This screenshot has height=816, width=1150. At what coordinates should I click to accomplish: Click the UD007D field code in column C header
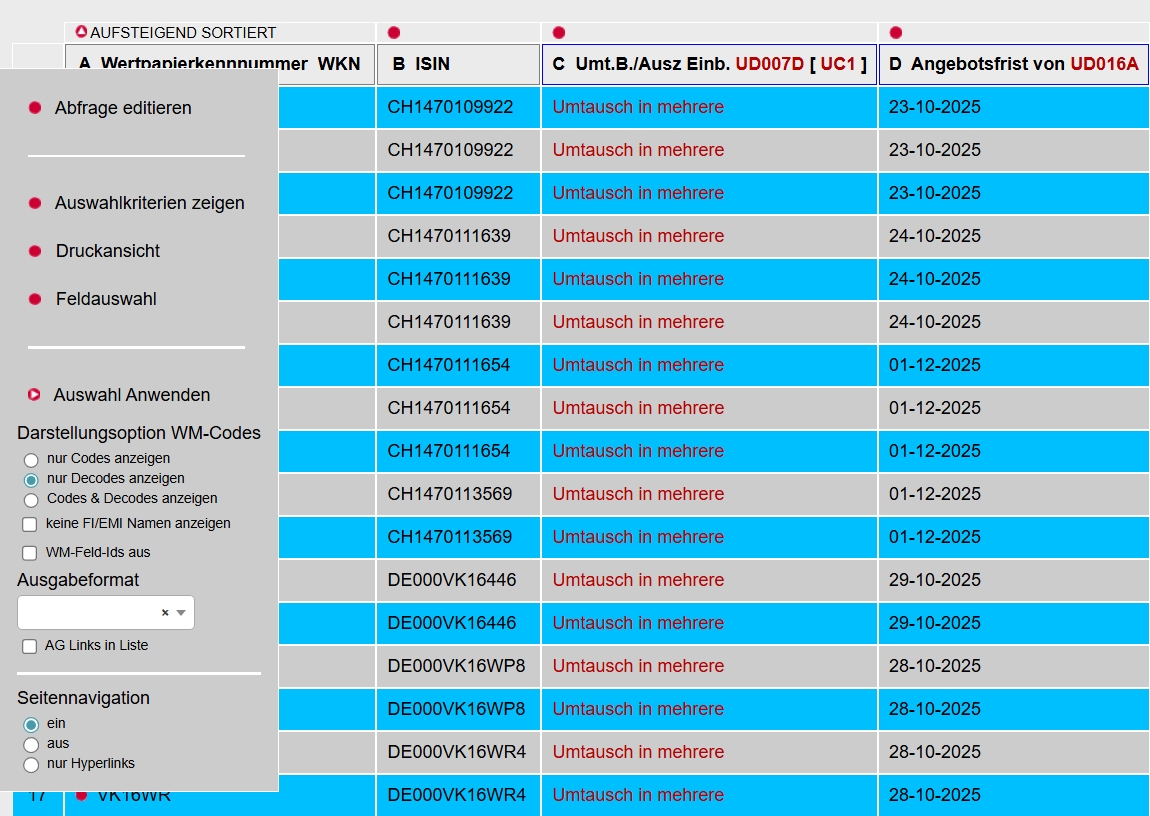769,64
